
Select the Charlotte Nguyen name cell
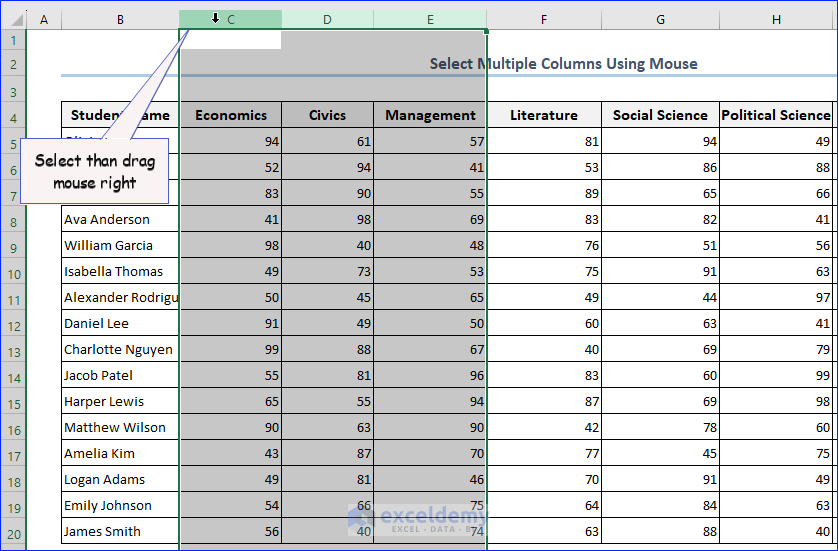click(120, 350)
